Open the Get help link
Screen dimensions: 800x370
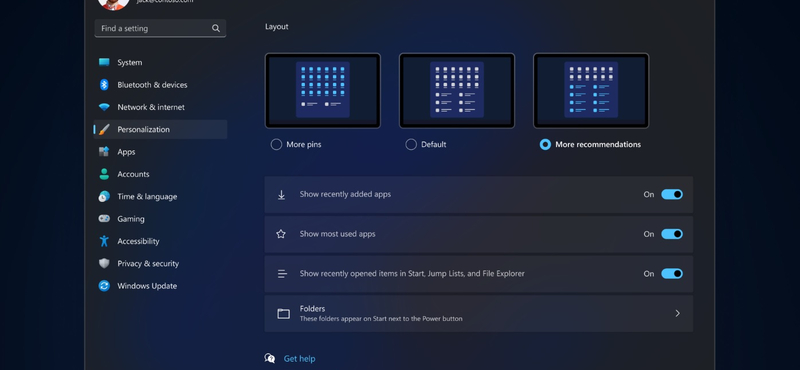coord(299,359)
